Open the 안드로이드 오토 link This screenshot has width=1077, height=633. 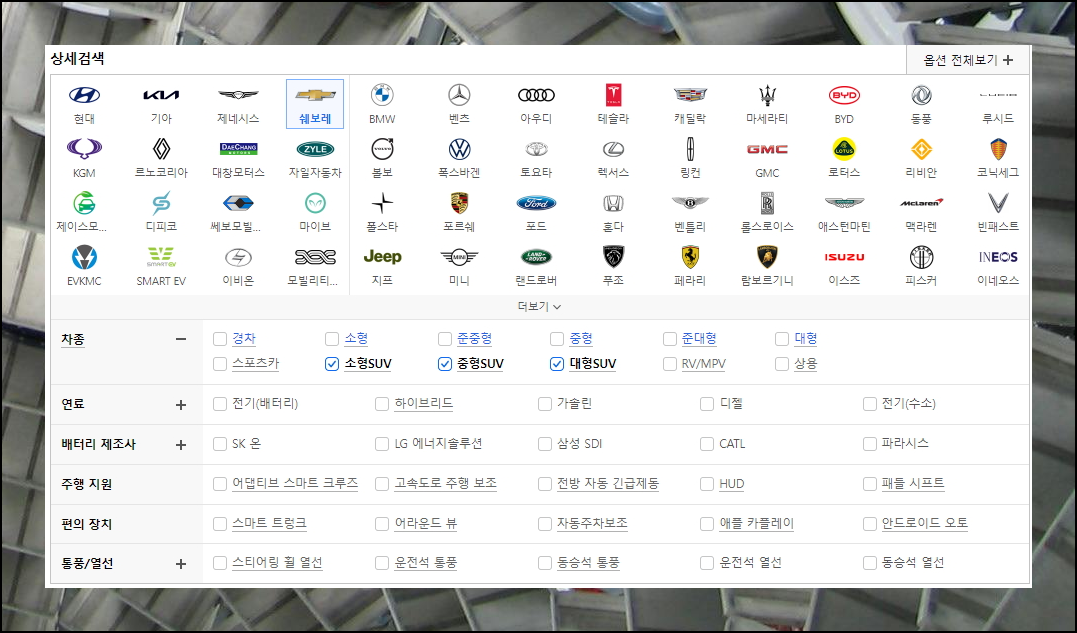coord(925,523)
